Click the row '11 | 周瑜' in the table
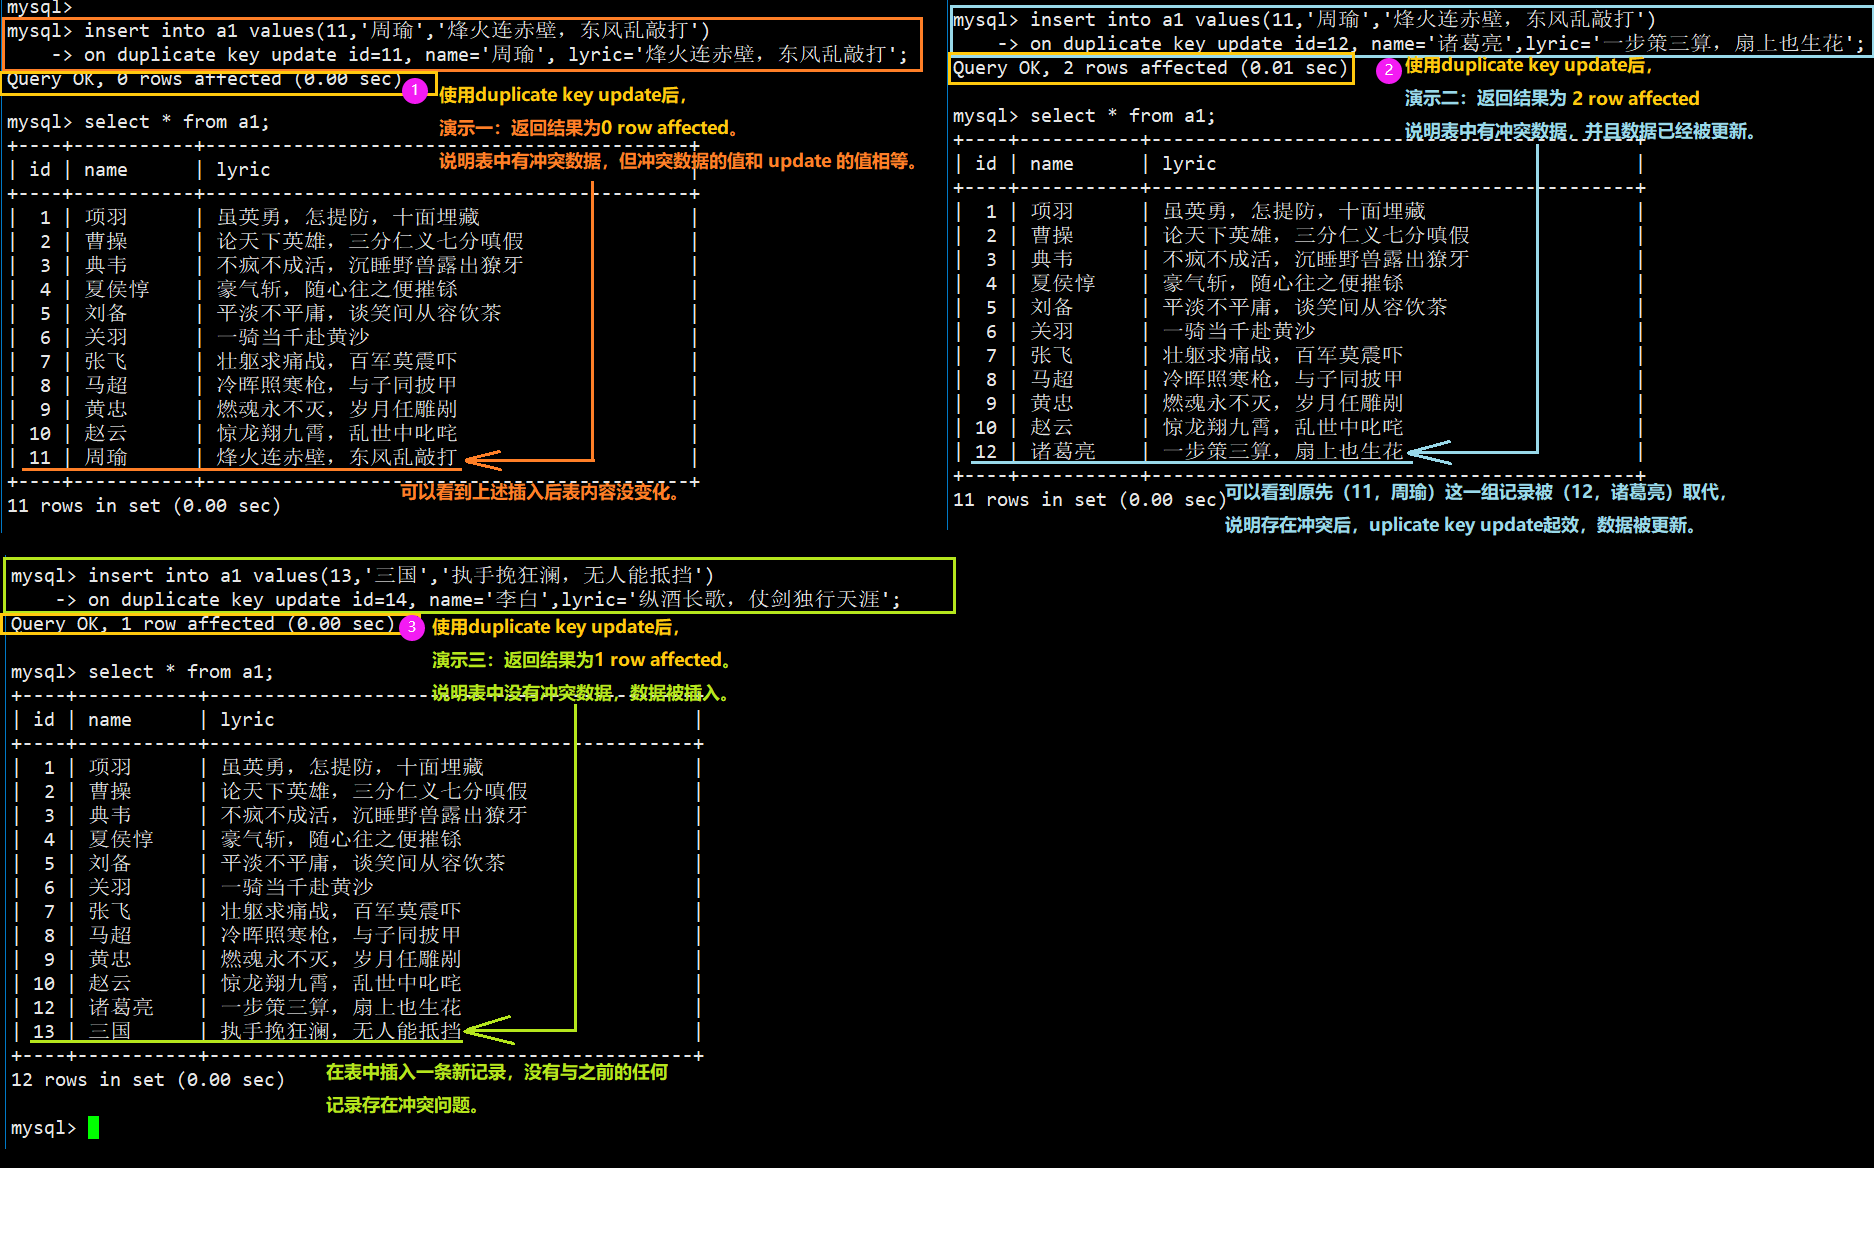This screenshot has width=1874, height=1240. [x=350, y=458]
